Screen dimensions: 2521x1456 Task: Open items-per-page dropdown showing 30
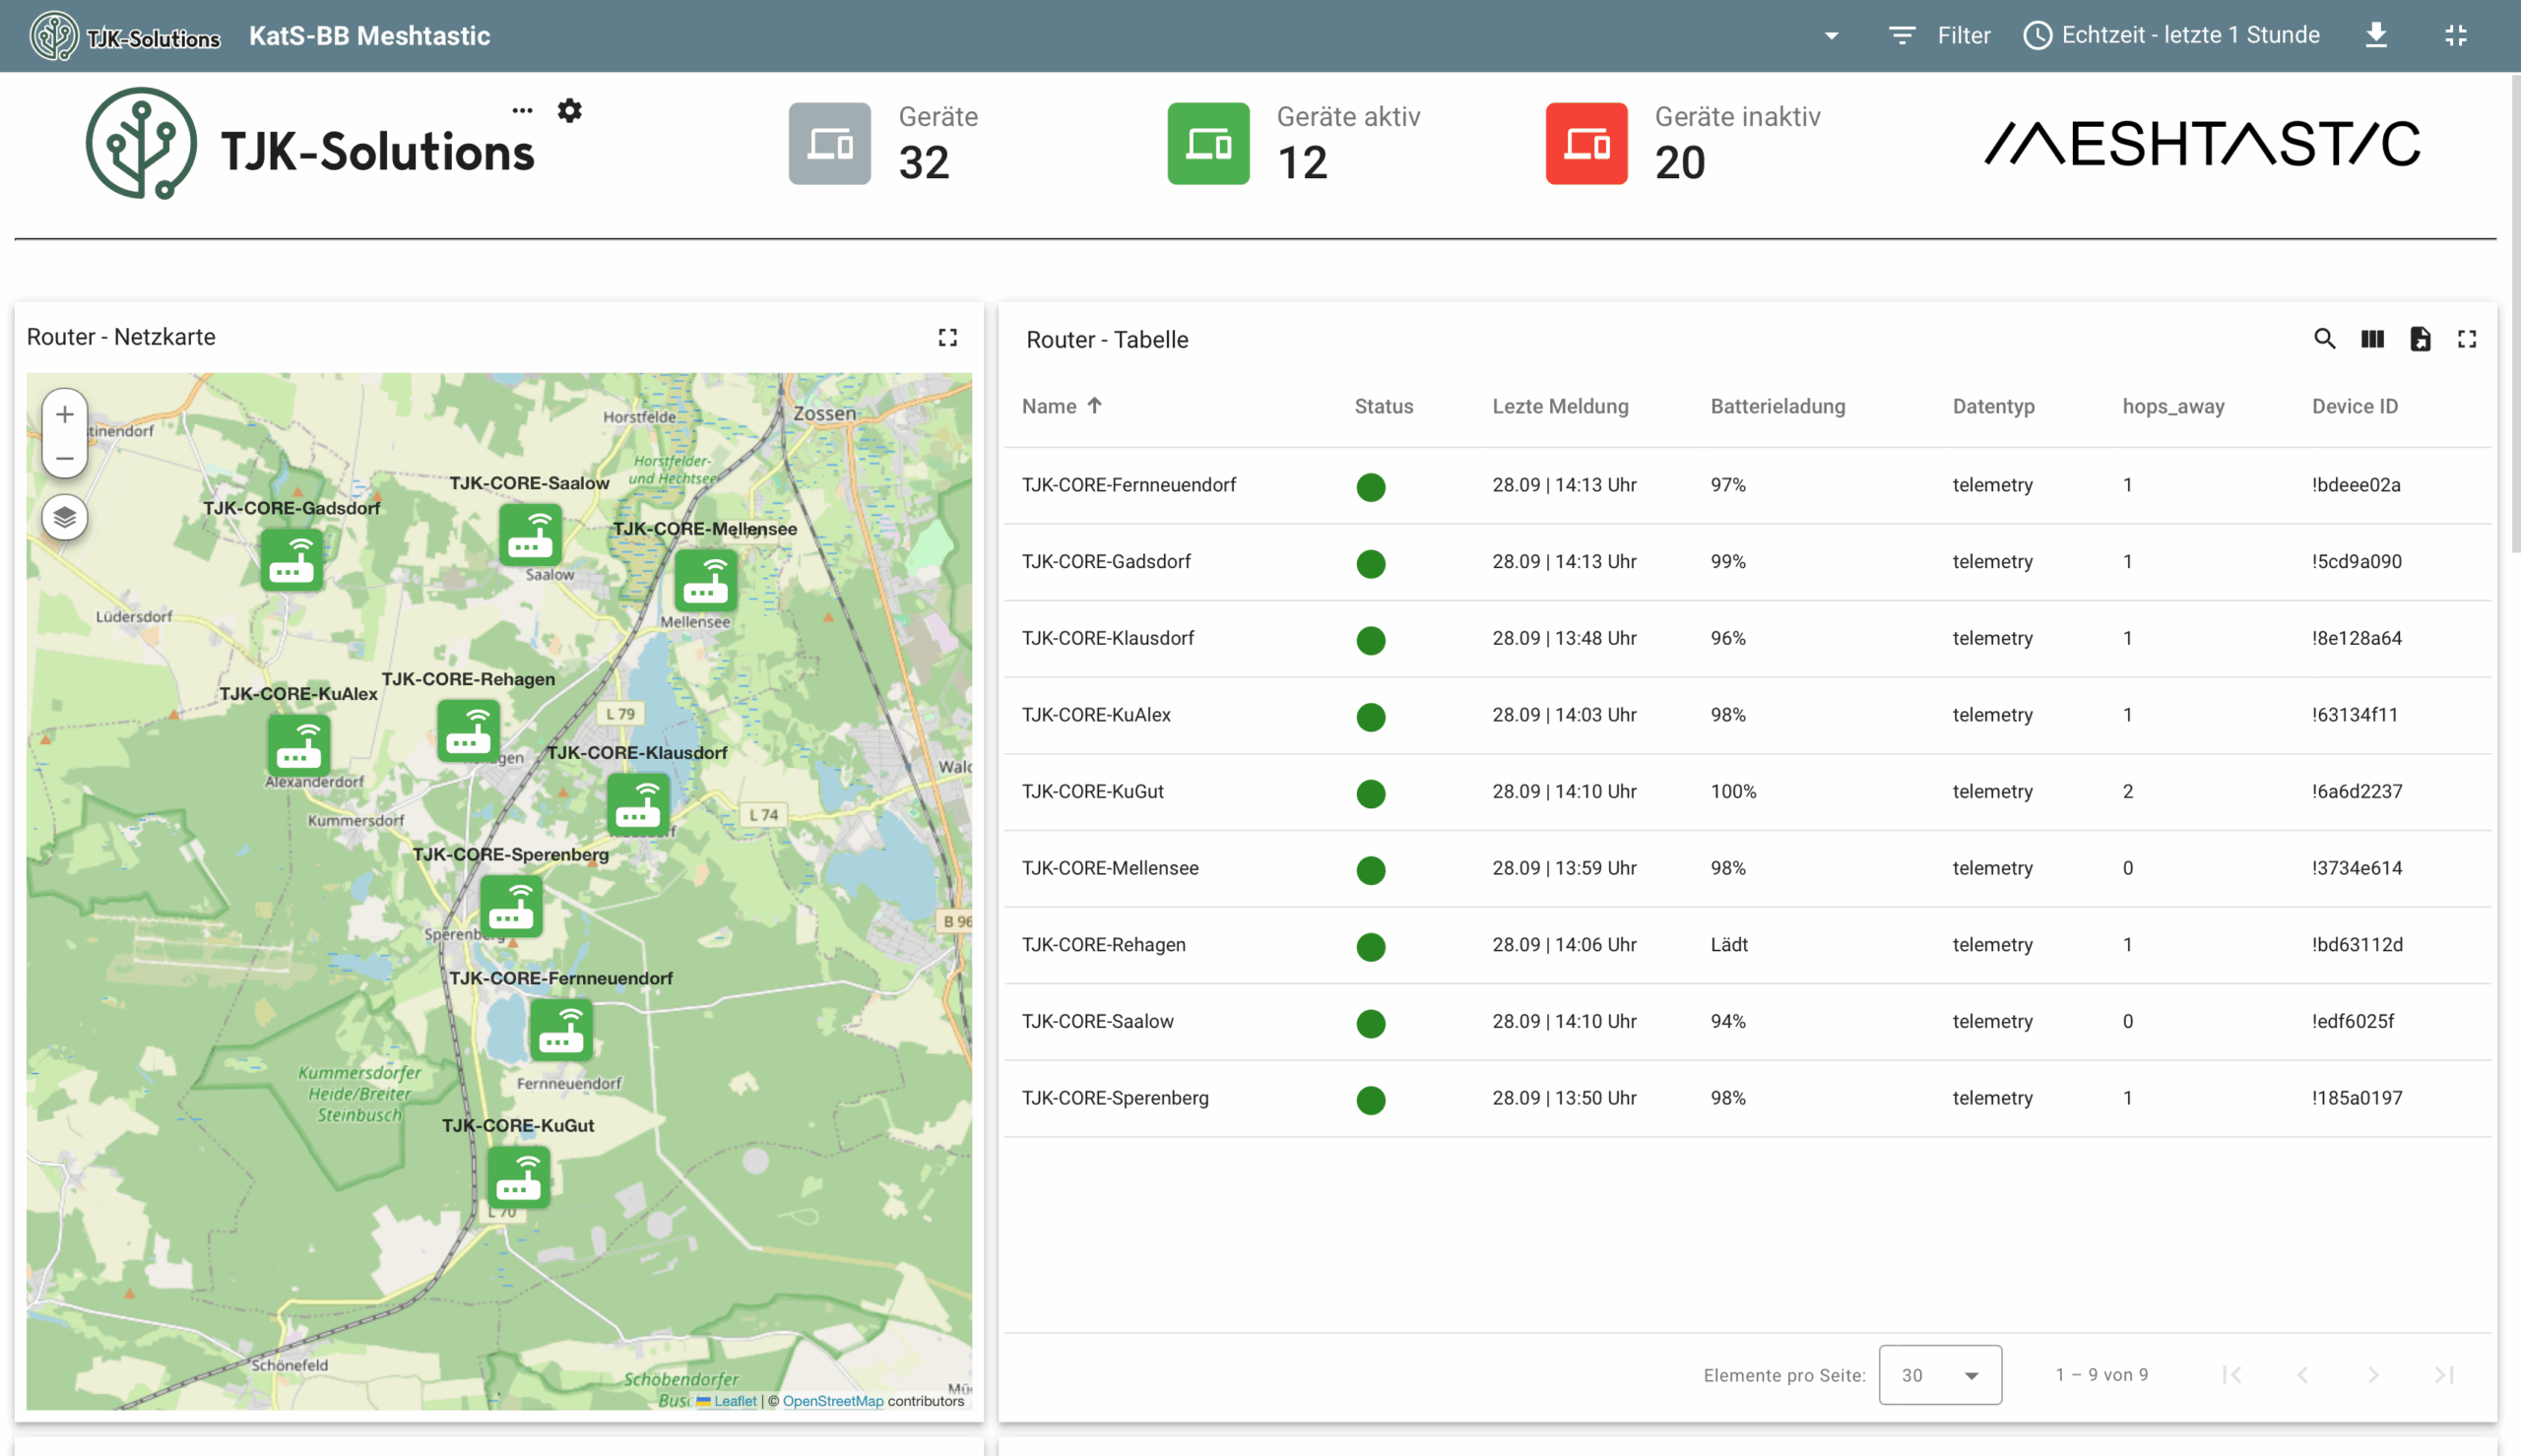tap(1939, 1375)
